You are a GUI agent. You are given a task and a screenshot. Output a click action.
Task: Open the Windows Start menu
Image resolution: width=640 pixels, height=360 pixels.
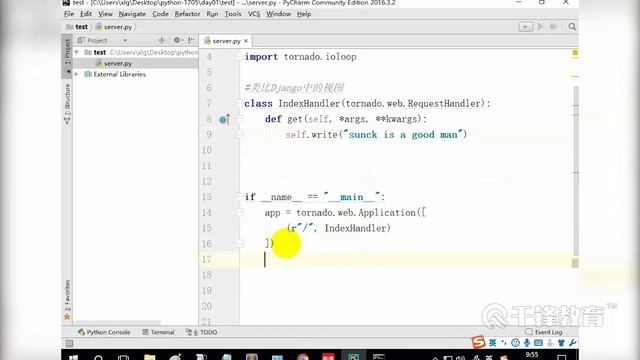(73, 357)
